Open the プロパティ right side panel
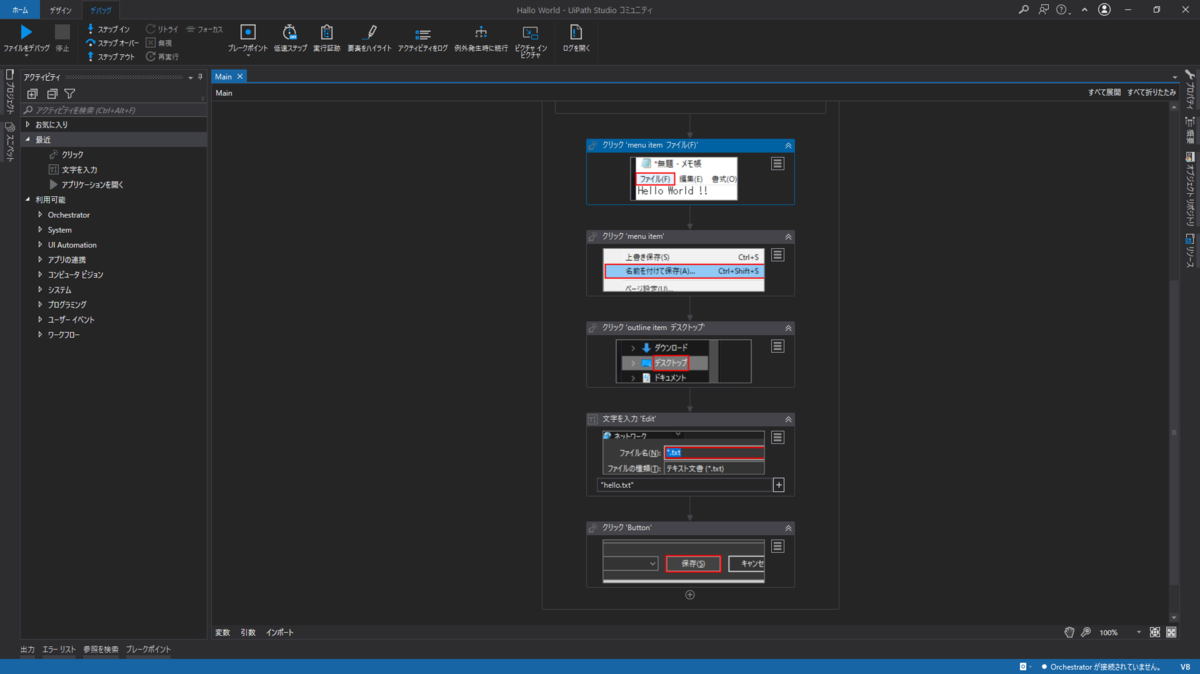The width and height of the screenshot is (1200, 674). tap(1191, 90)
